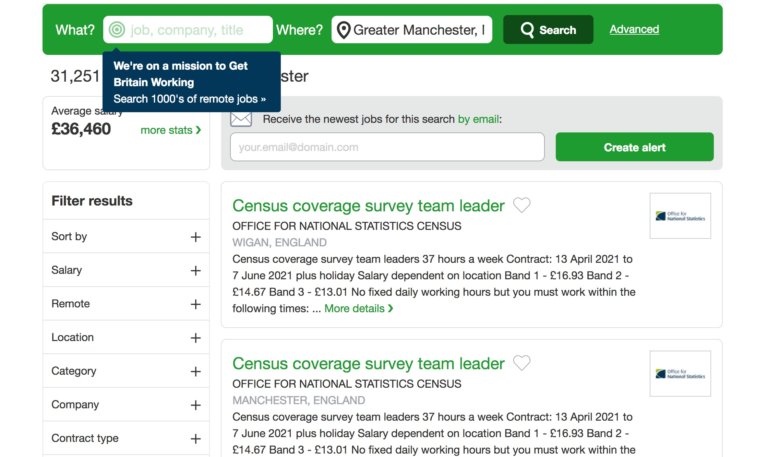Open Search 1000's of remote jobs link
The image size is (768, 457).
click(190, 99)
